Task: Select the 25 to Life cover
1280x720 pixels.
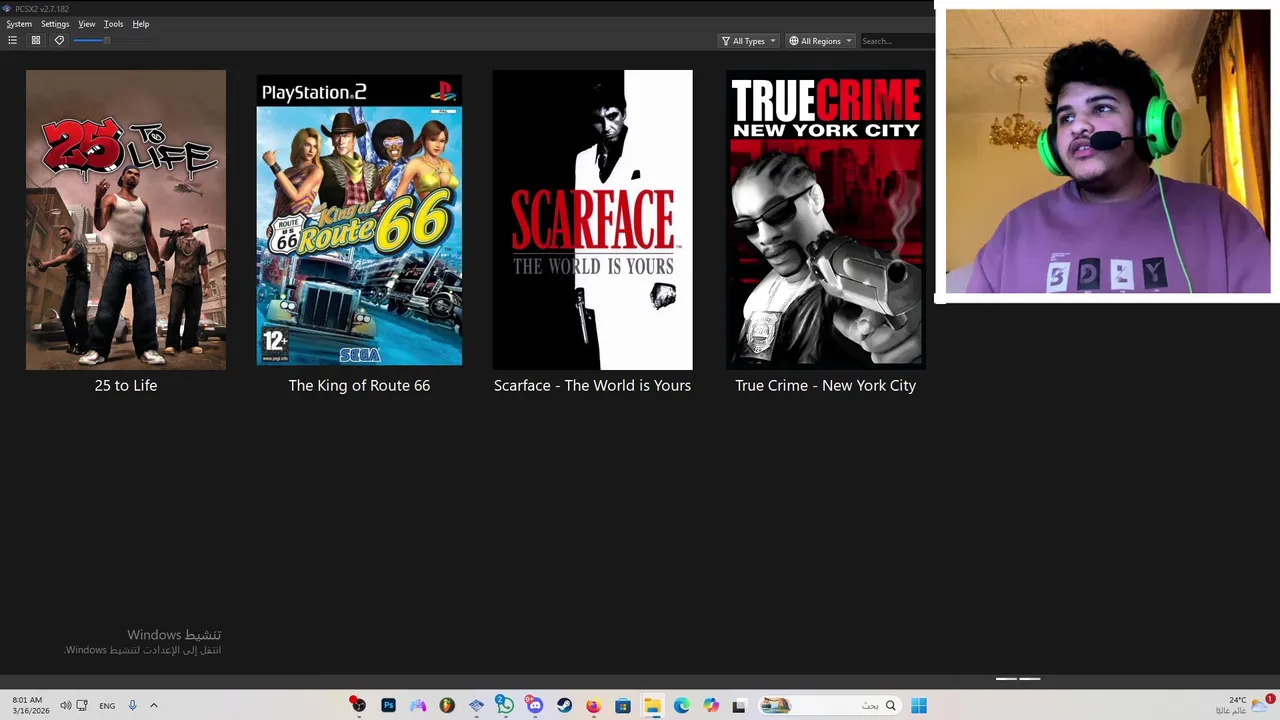Action: pos(126,220)
